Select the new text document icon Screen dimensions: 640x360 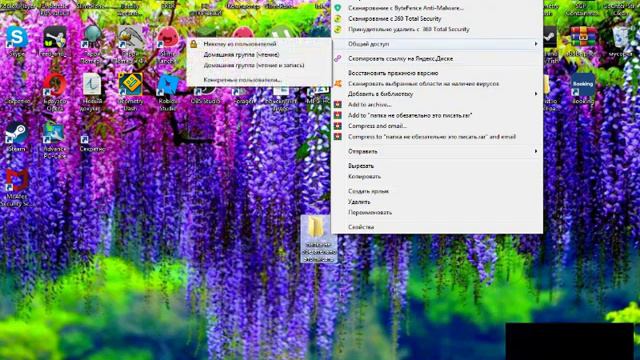pos(92,92)
